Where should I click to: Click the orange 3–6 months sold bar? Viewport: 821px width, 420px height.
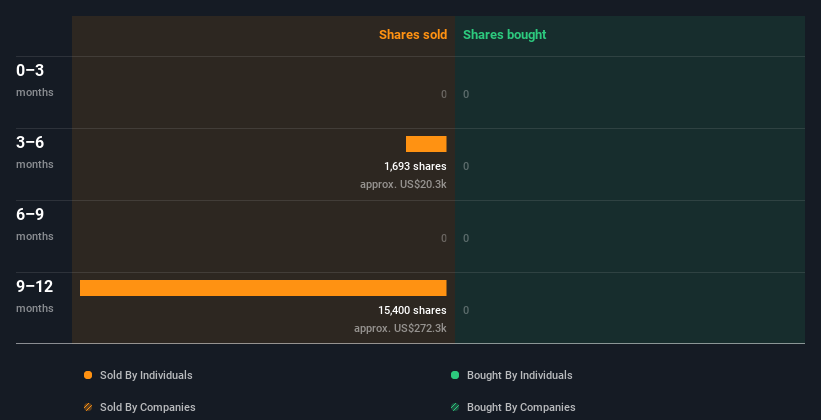(426, 144)
